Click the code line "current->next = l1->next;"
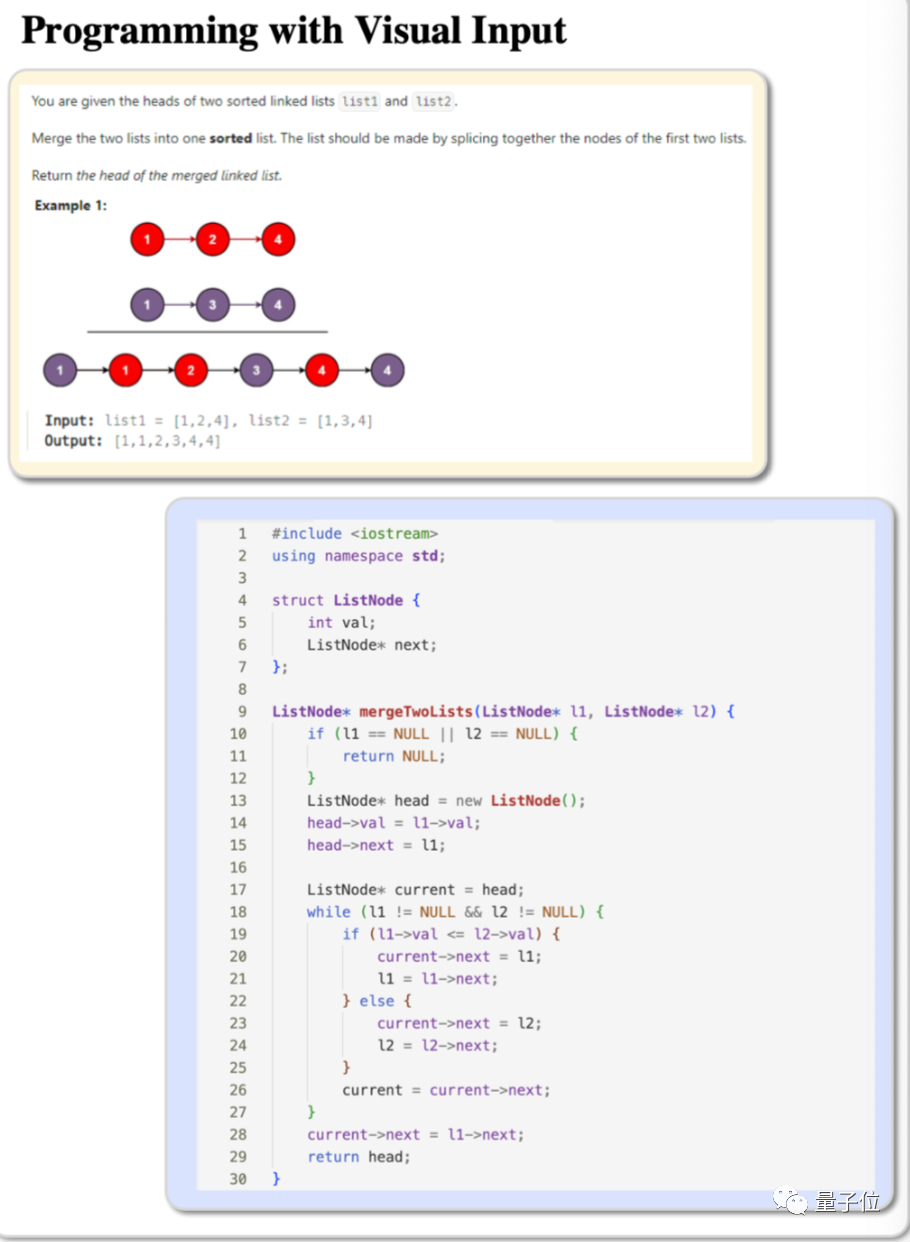Image resolution: width=910 pixels, height=1242 pixels. tap(415, 1134)
